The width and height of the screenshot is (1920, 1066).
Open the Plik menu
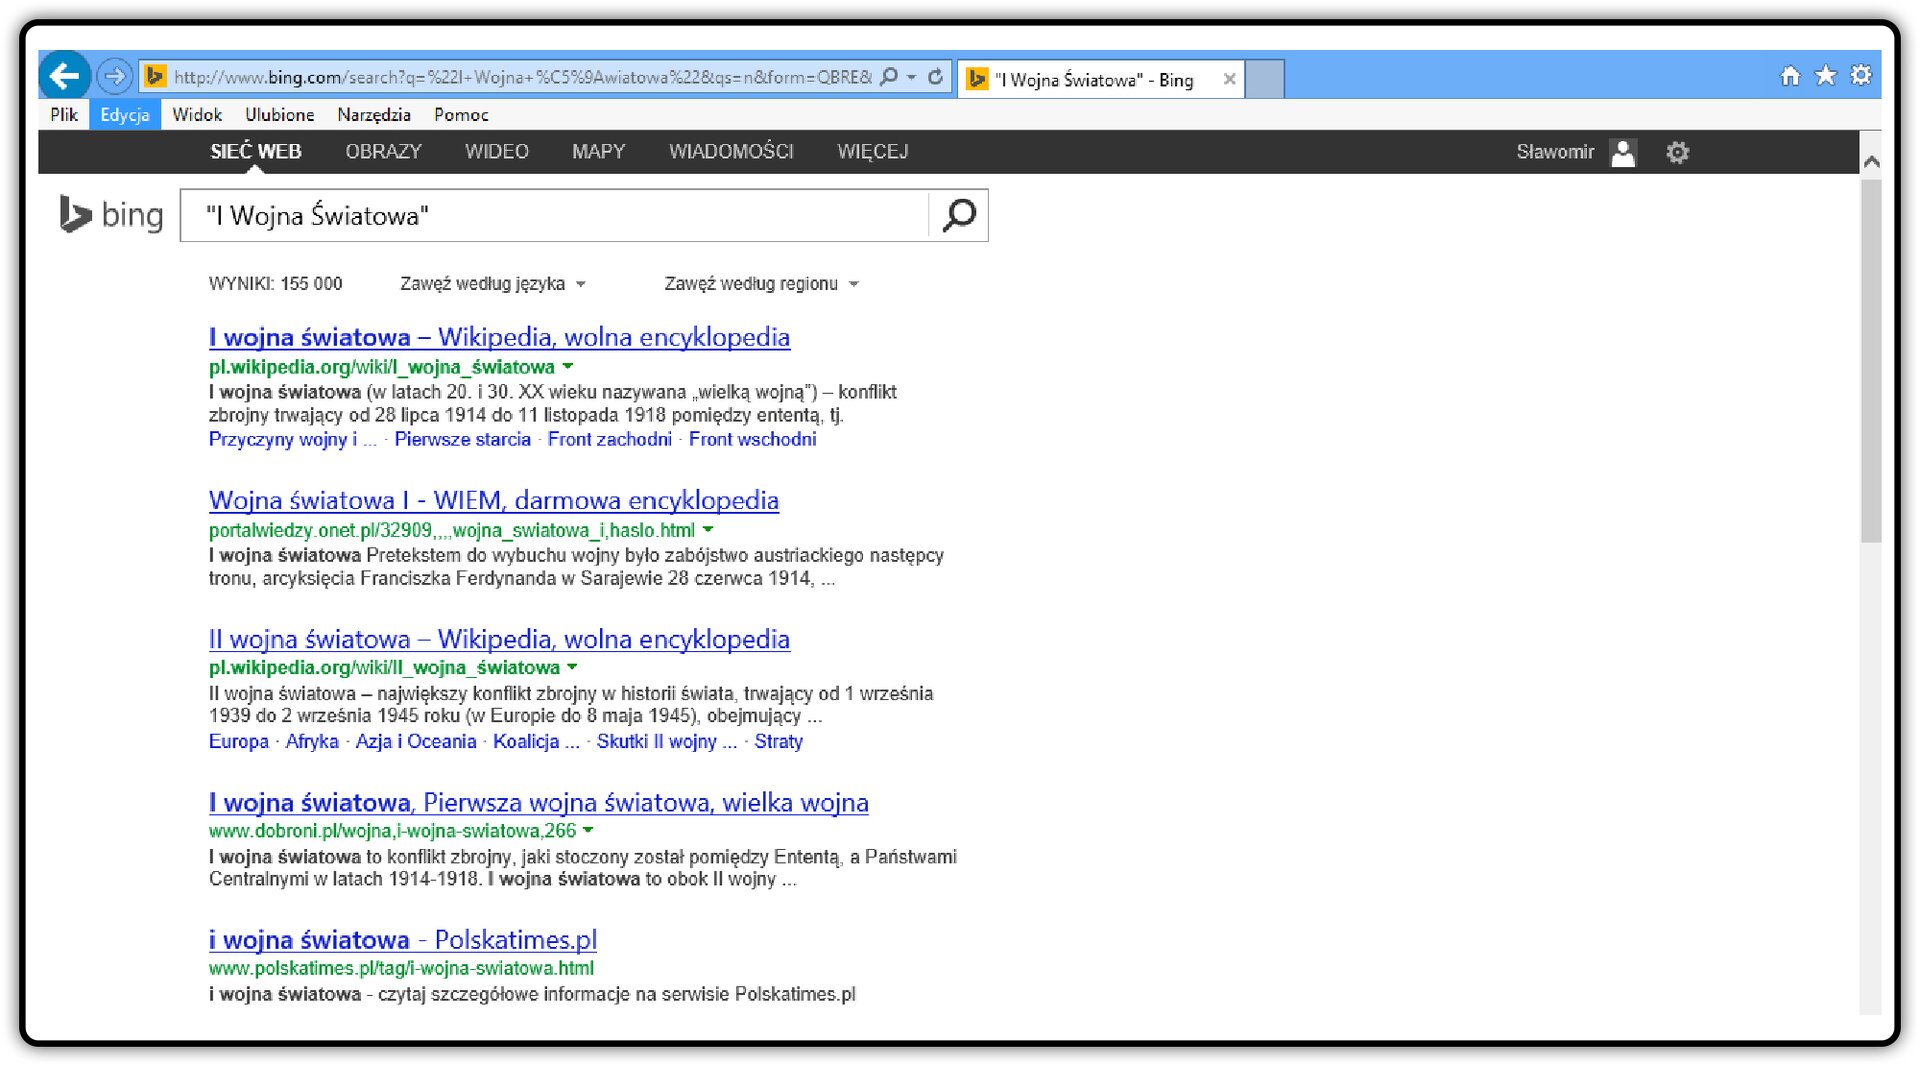(x=64, y=115)
